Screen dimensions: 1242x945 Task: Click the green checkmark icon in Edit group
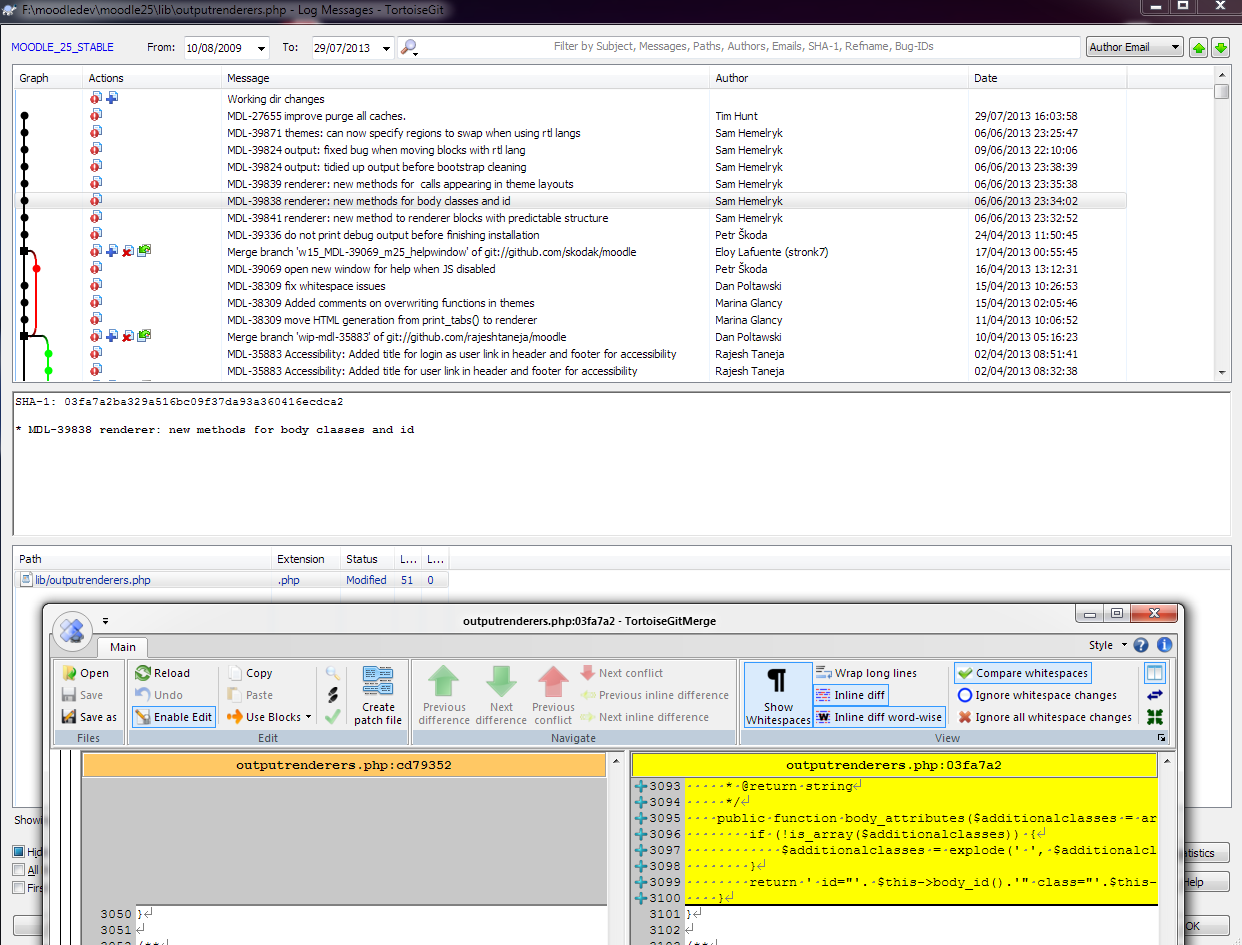(x=333, y=717)
